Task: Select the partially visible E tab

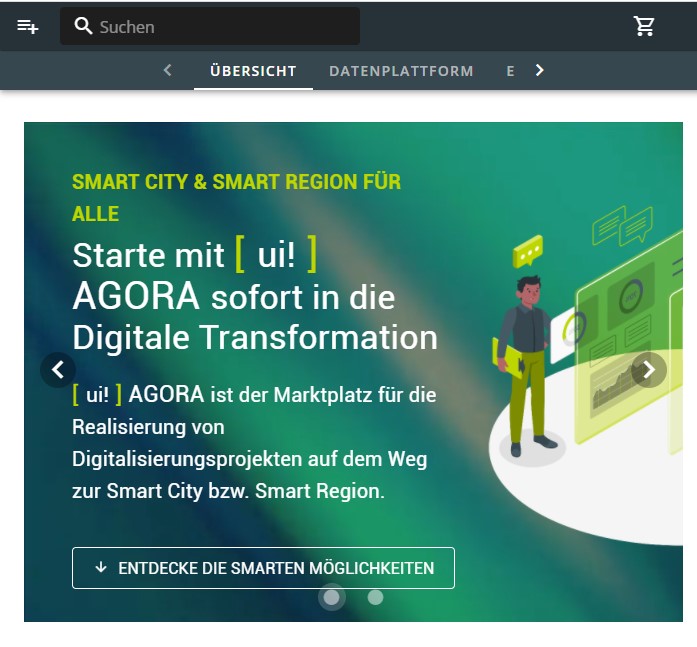Action: (x=510, y=71)
